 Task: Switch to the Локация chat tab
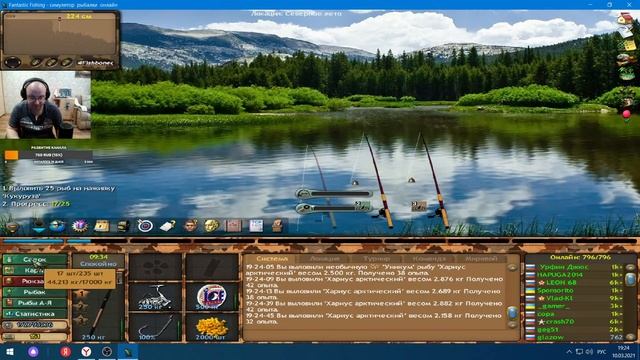pyautogui.click(x=324, y=258)
